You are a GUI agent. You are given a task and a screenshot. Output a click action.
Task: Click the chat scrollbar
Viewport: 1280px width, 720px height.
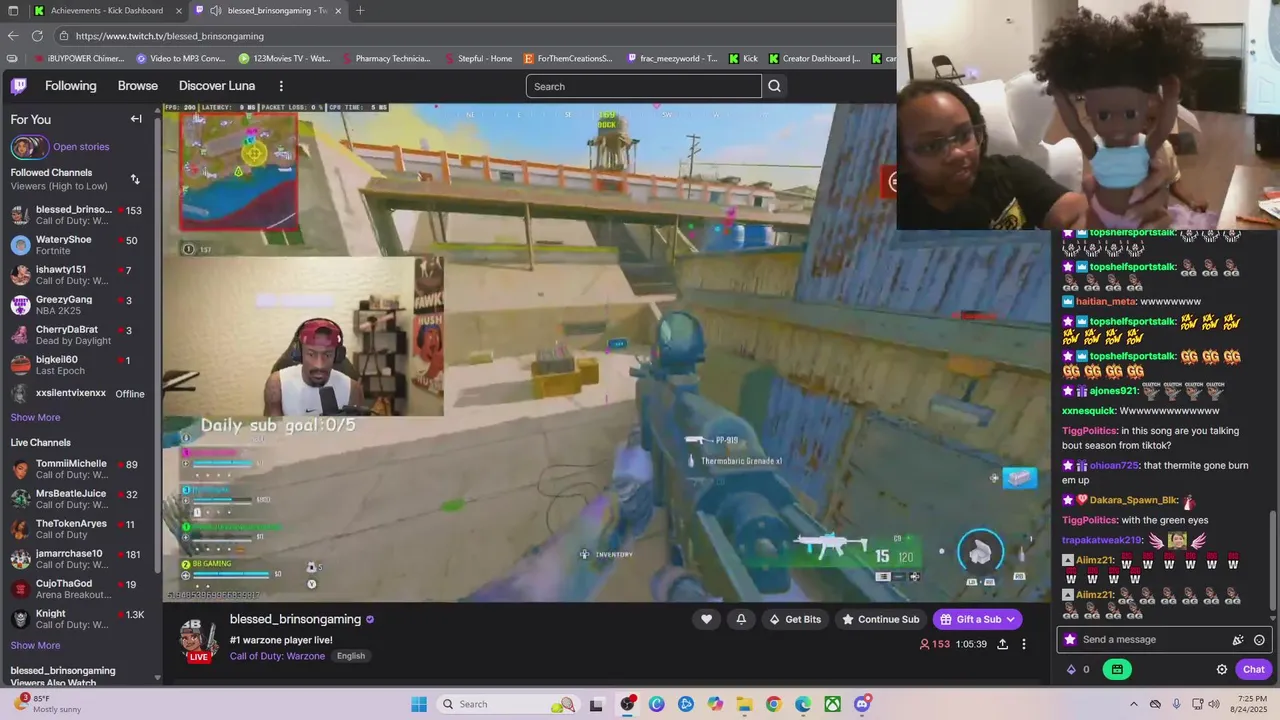[1274, 560]
